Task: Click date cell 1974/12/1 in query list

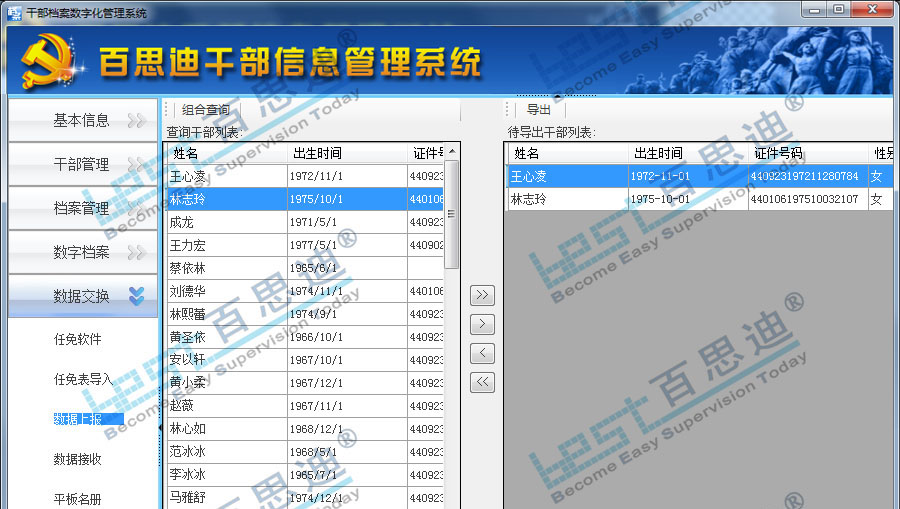Action: pyautogui.click(x=347, y=498)
